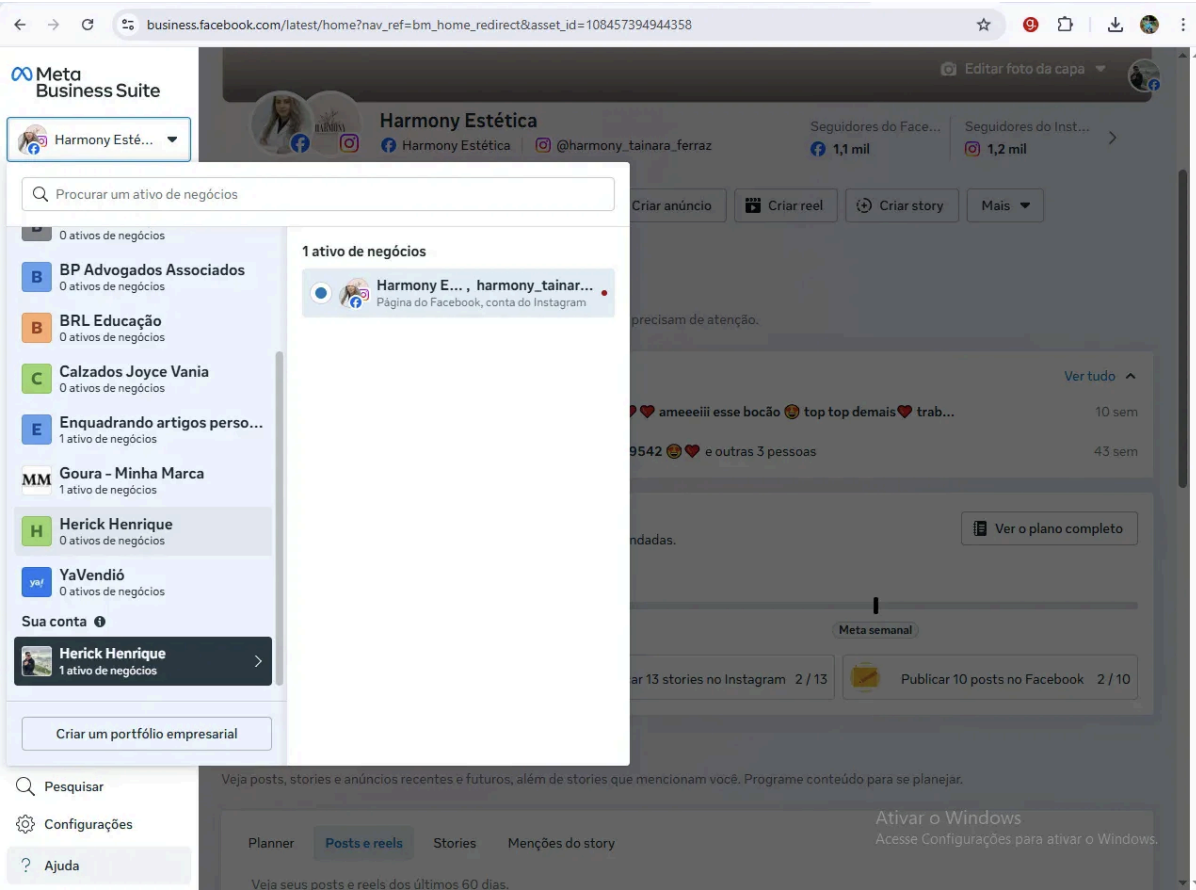Click the Instagram badge on profile picture
Screen dimensions: 1196x890
click(x=349, y=143)
